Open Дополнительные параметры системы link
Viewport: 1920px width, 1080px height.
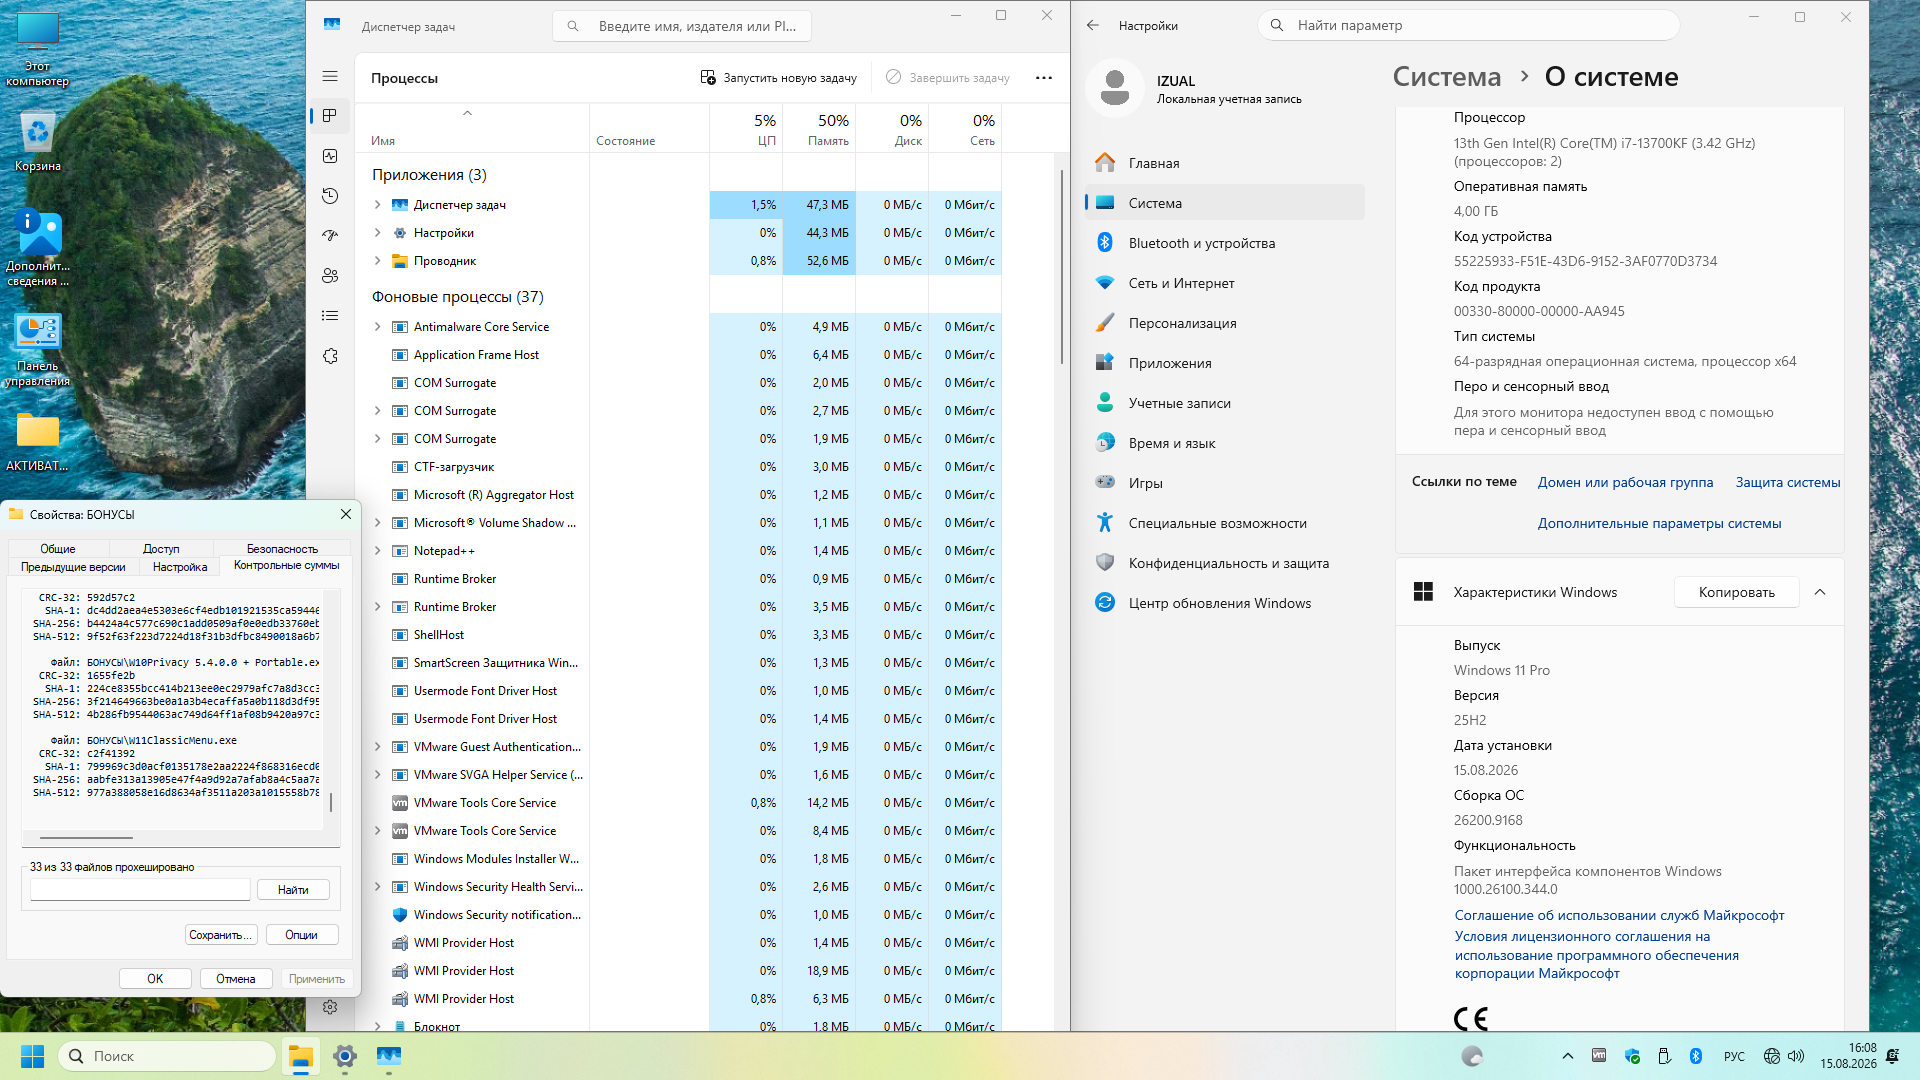click(x=1659, y=523)
